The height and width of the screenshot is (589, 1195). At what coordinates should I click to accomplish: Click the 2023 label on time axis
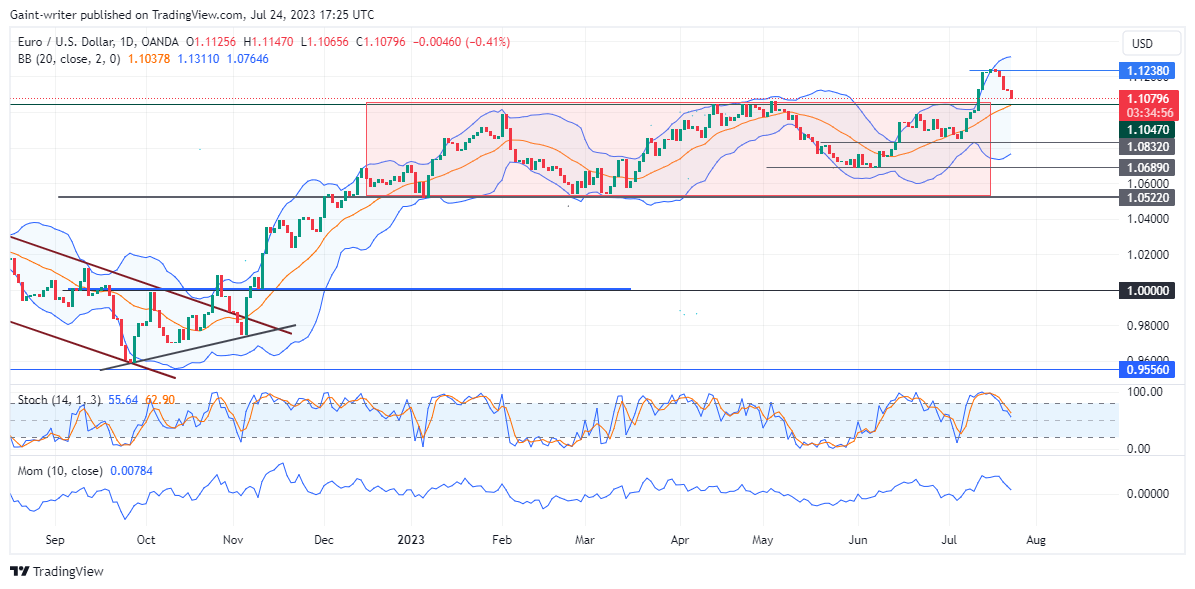(x=411, y=539)
